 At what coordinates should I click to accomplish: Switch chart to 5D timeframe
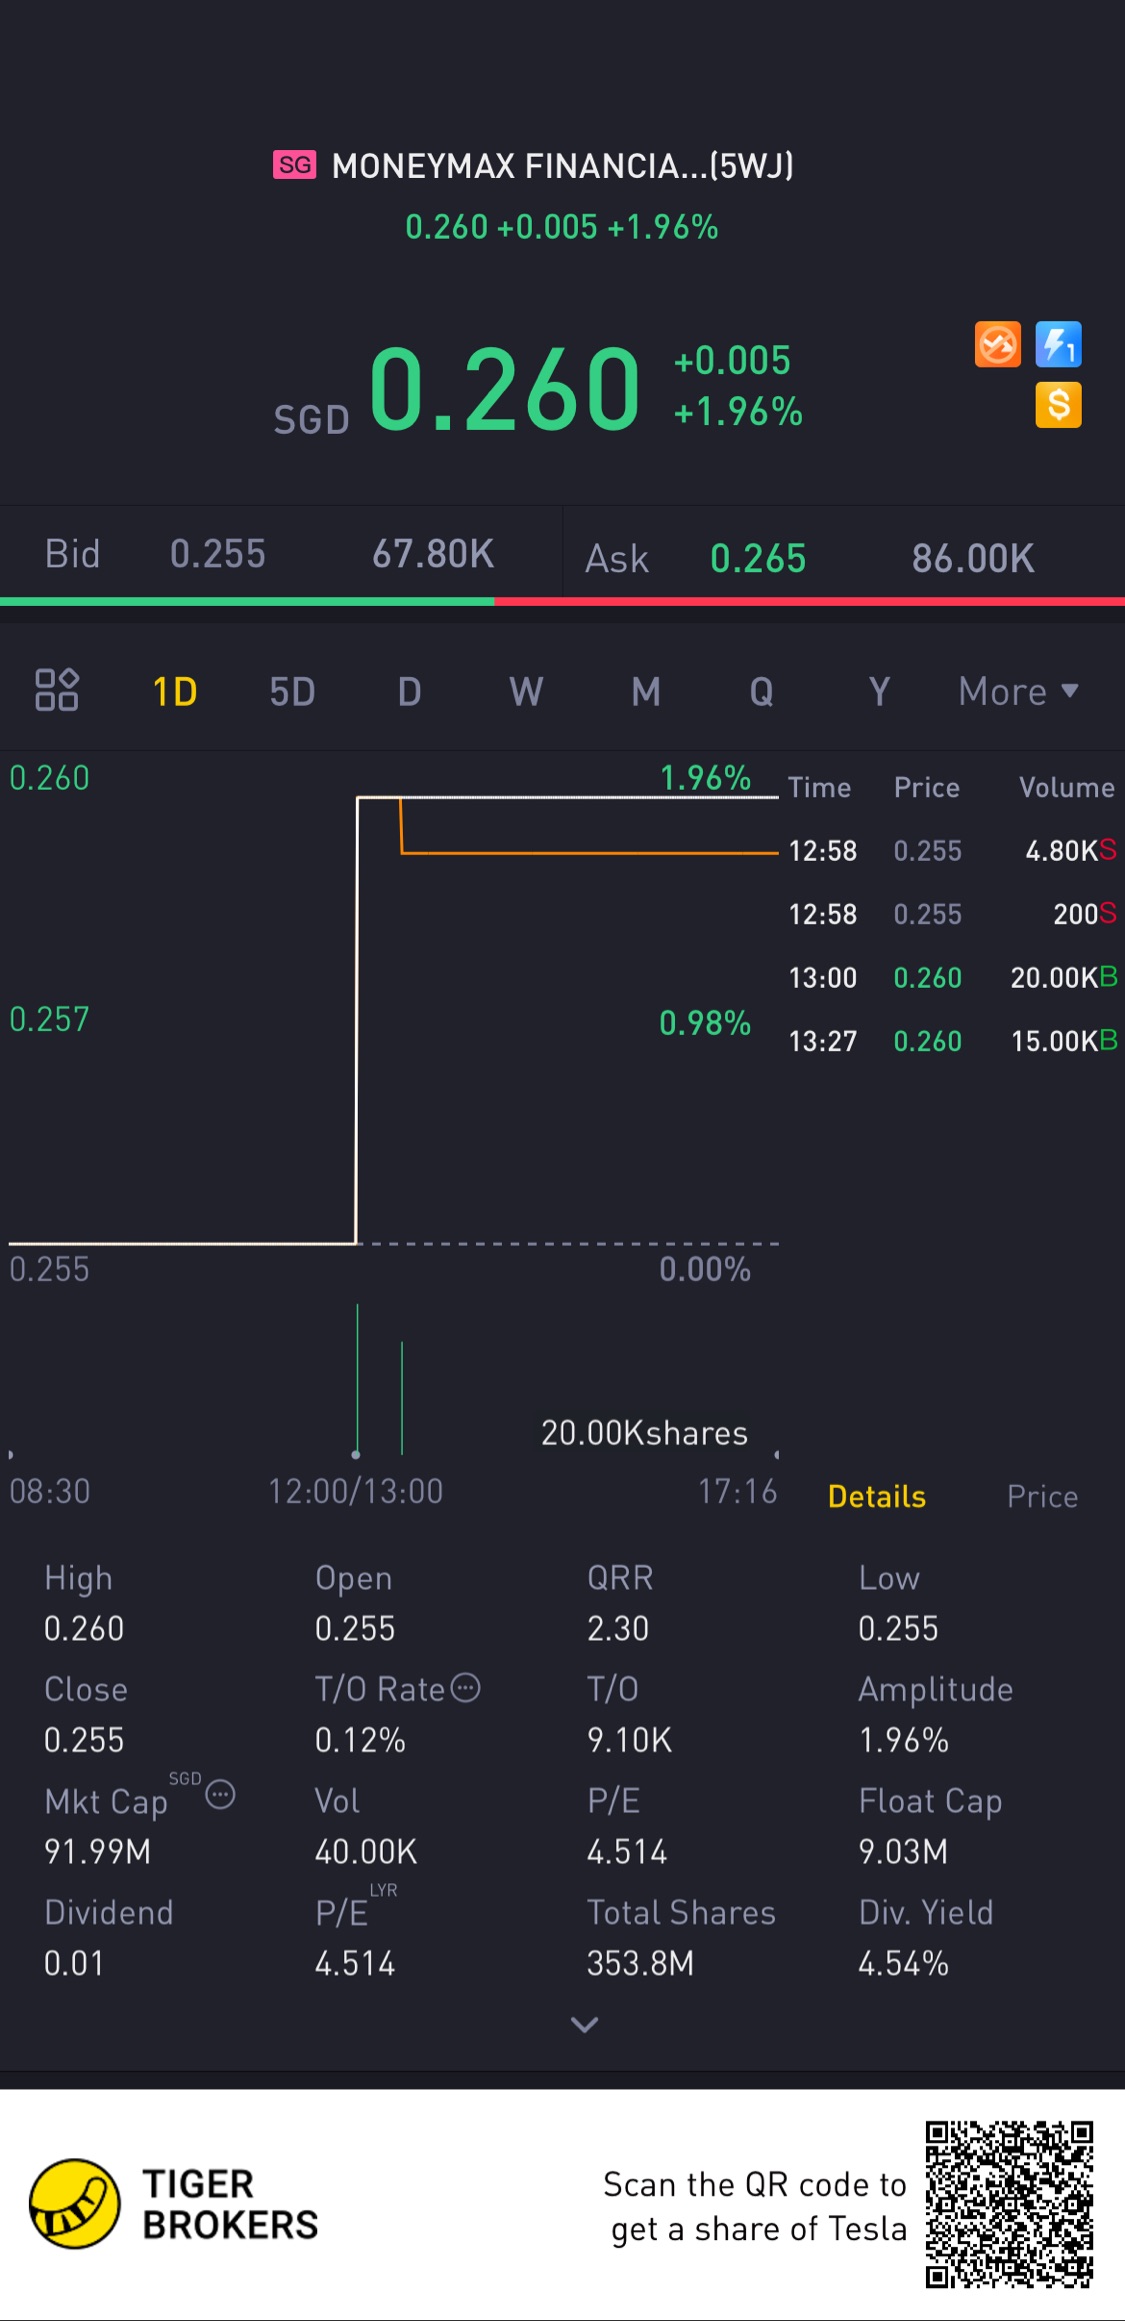[292, 691]
